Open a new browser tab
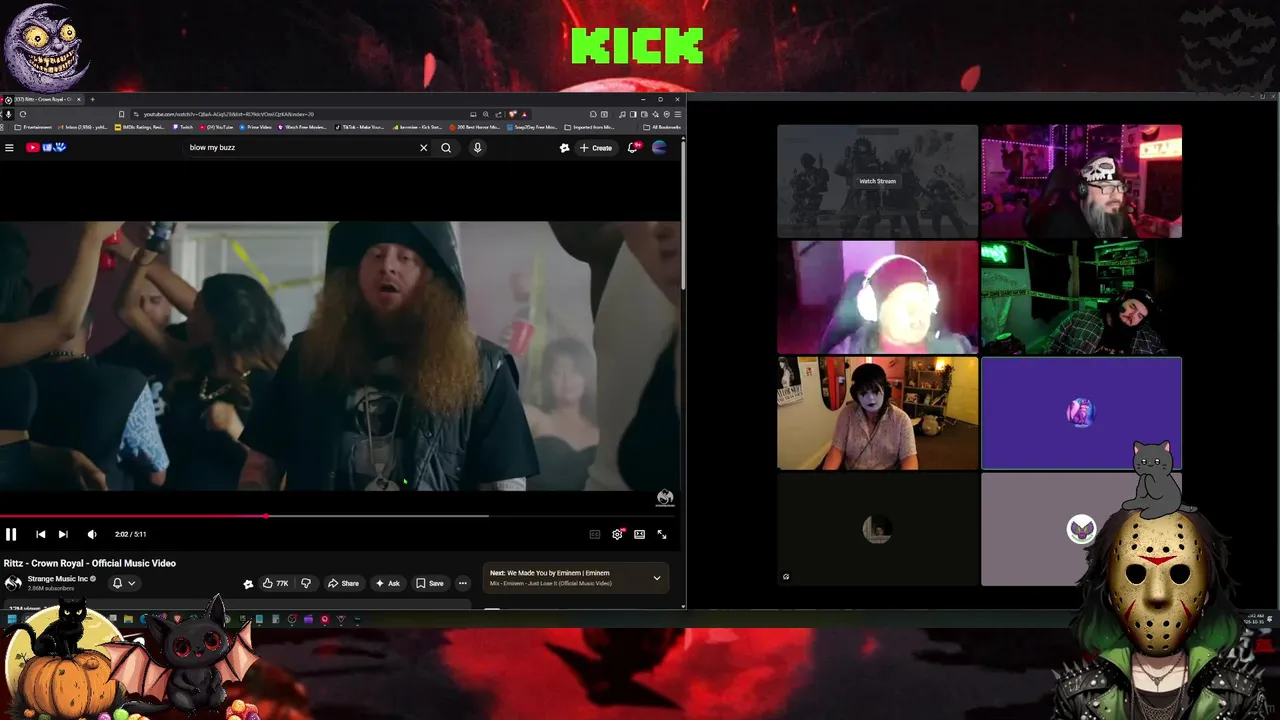Image resolution: width=1280 pixels, height=720 pixels. point(92,99)
